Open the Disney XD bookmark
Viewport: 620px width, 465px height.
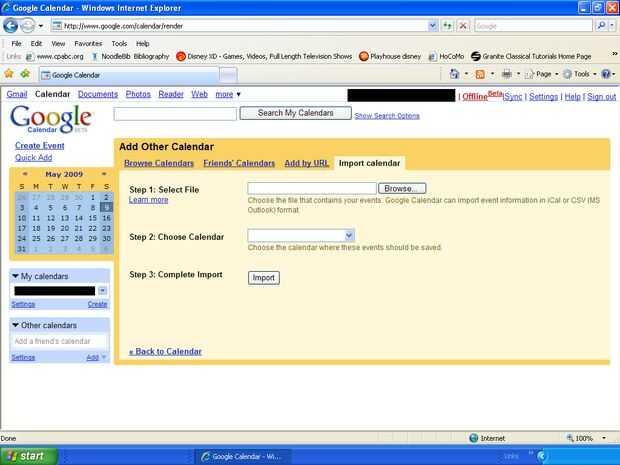click(x=264, y=57)
